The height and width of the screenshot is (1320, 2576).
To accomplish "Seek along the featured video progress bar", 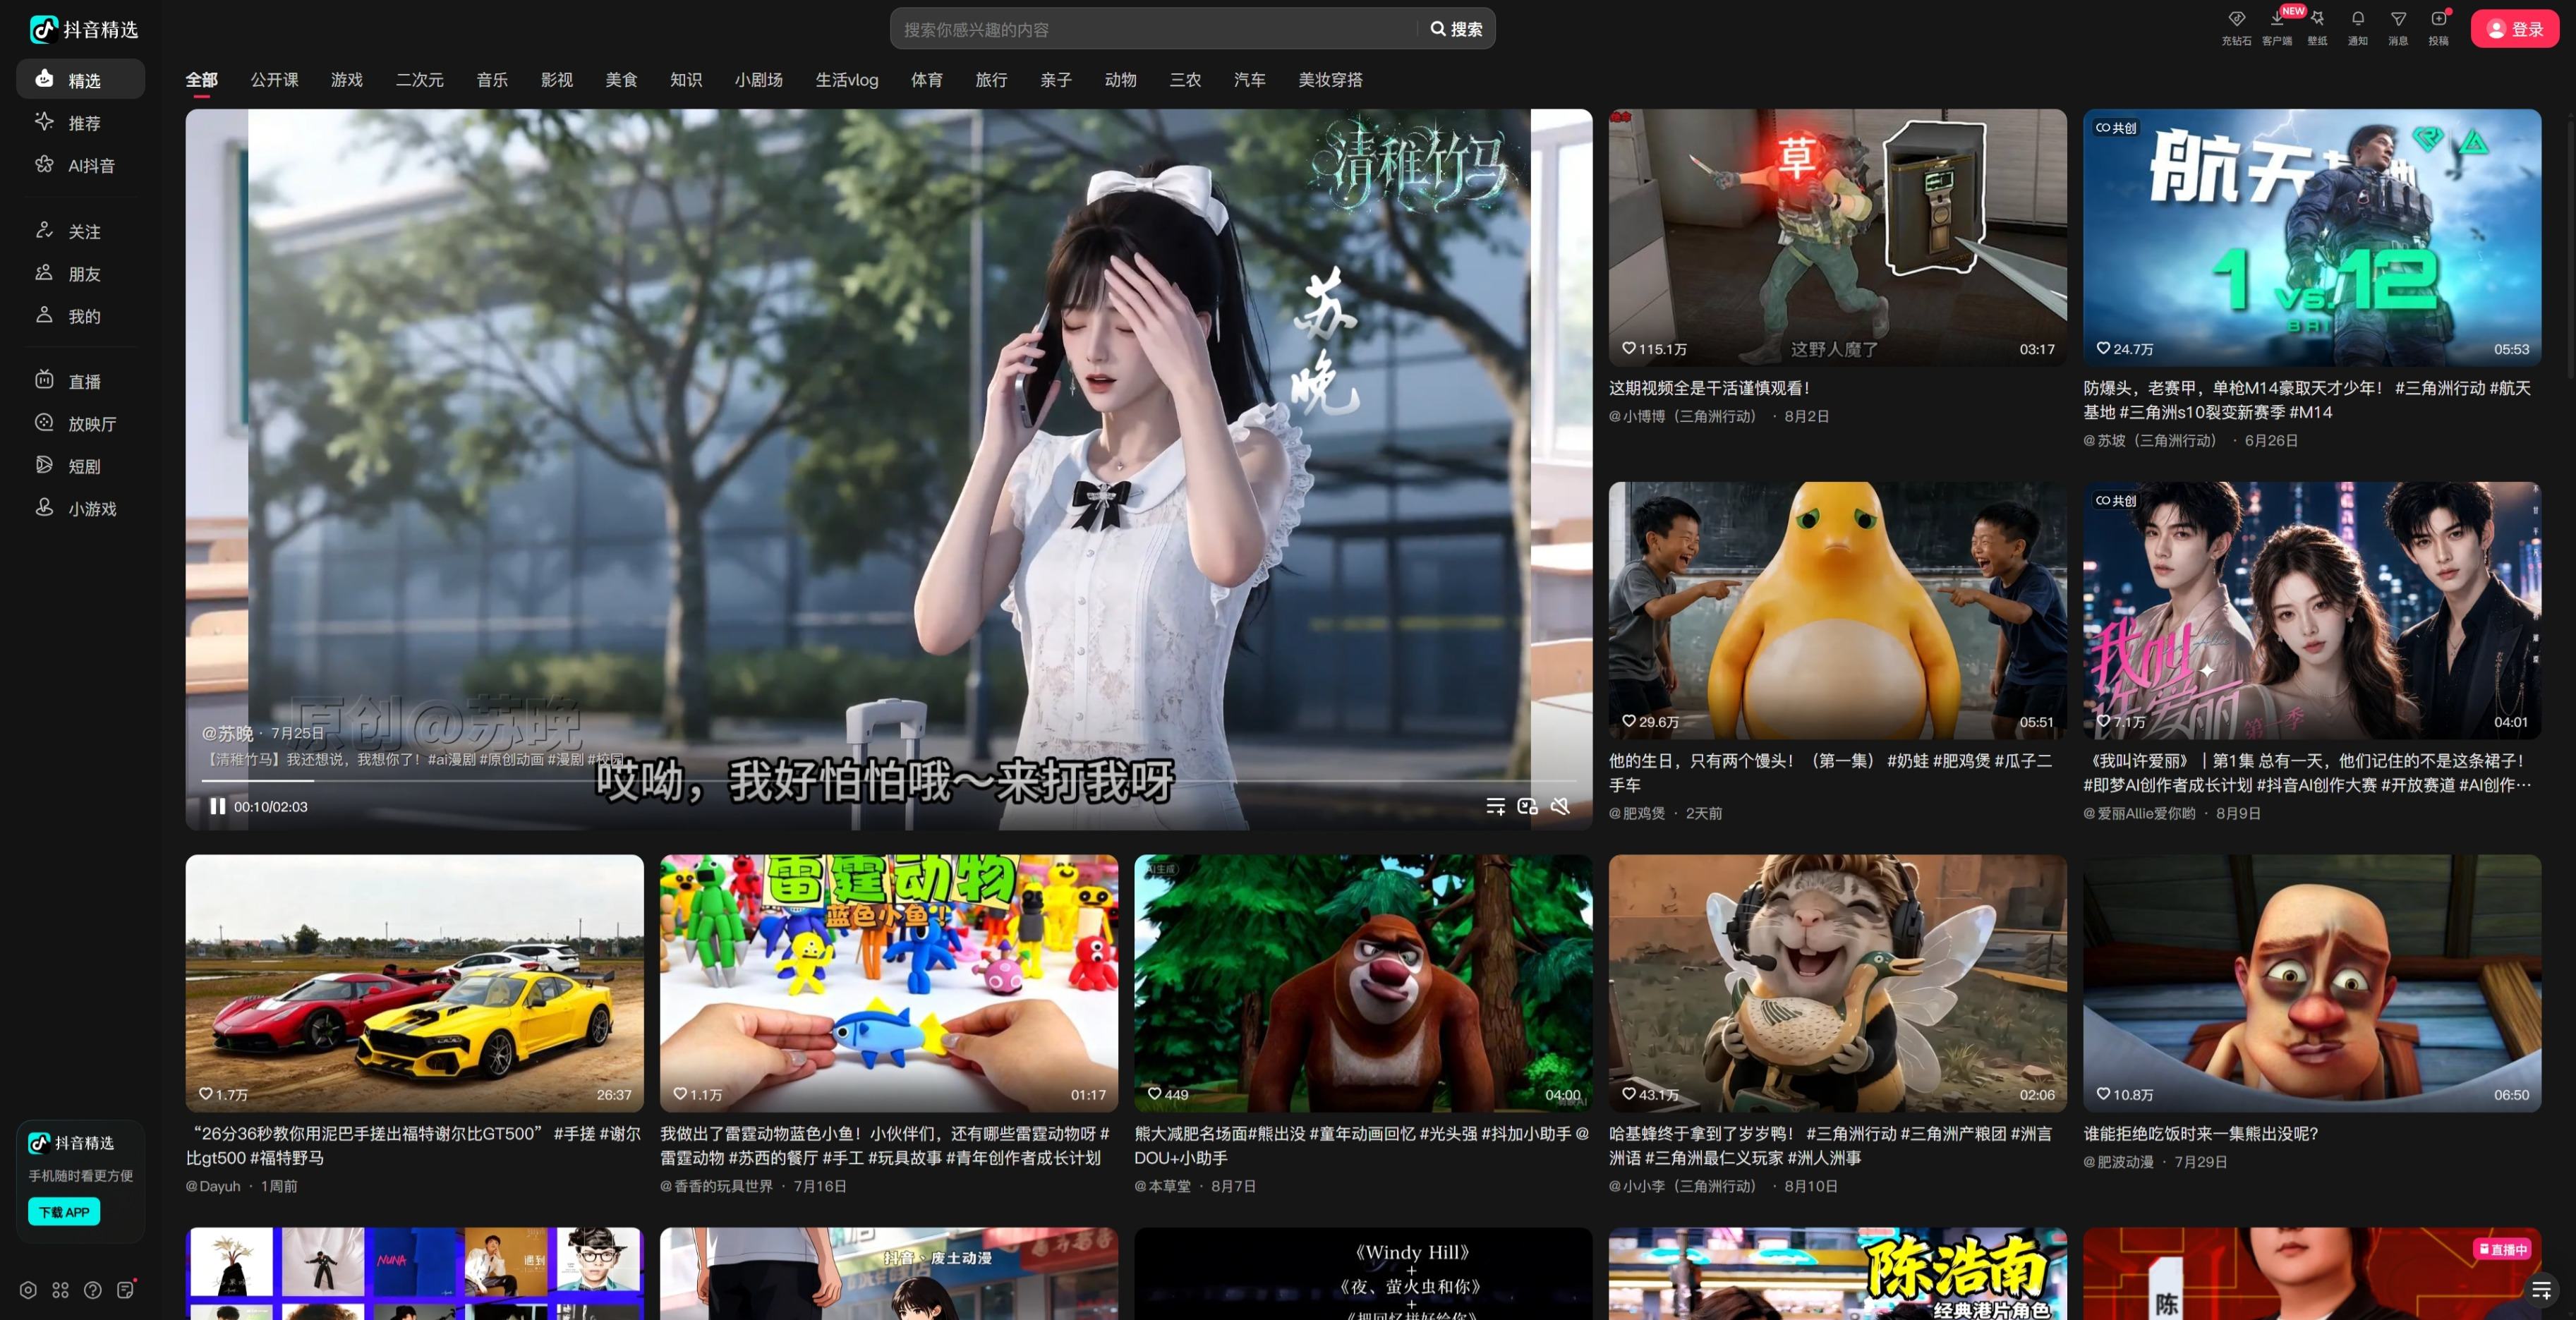I will tap(889, 780).
